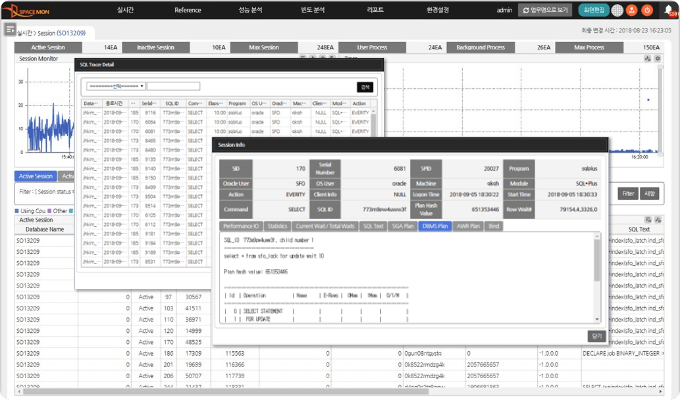Click the Filter button

(x=628, y=193)
